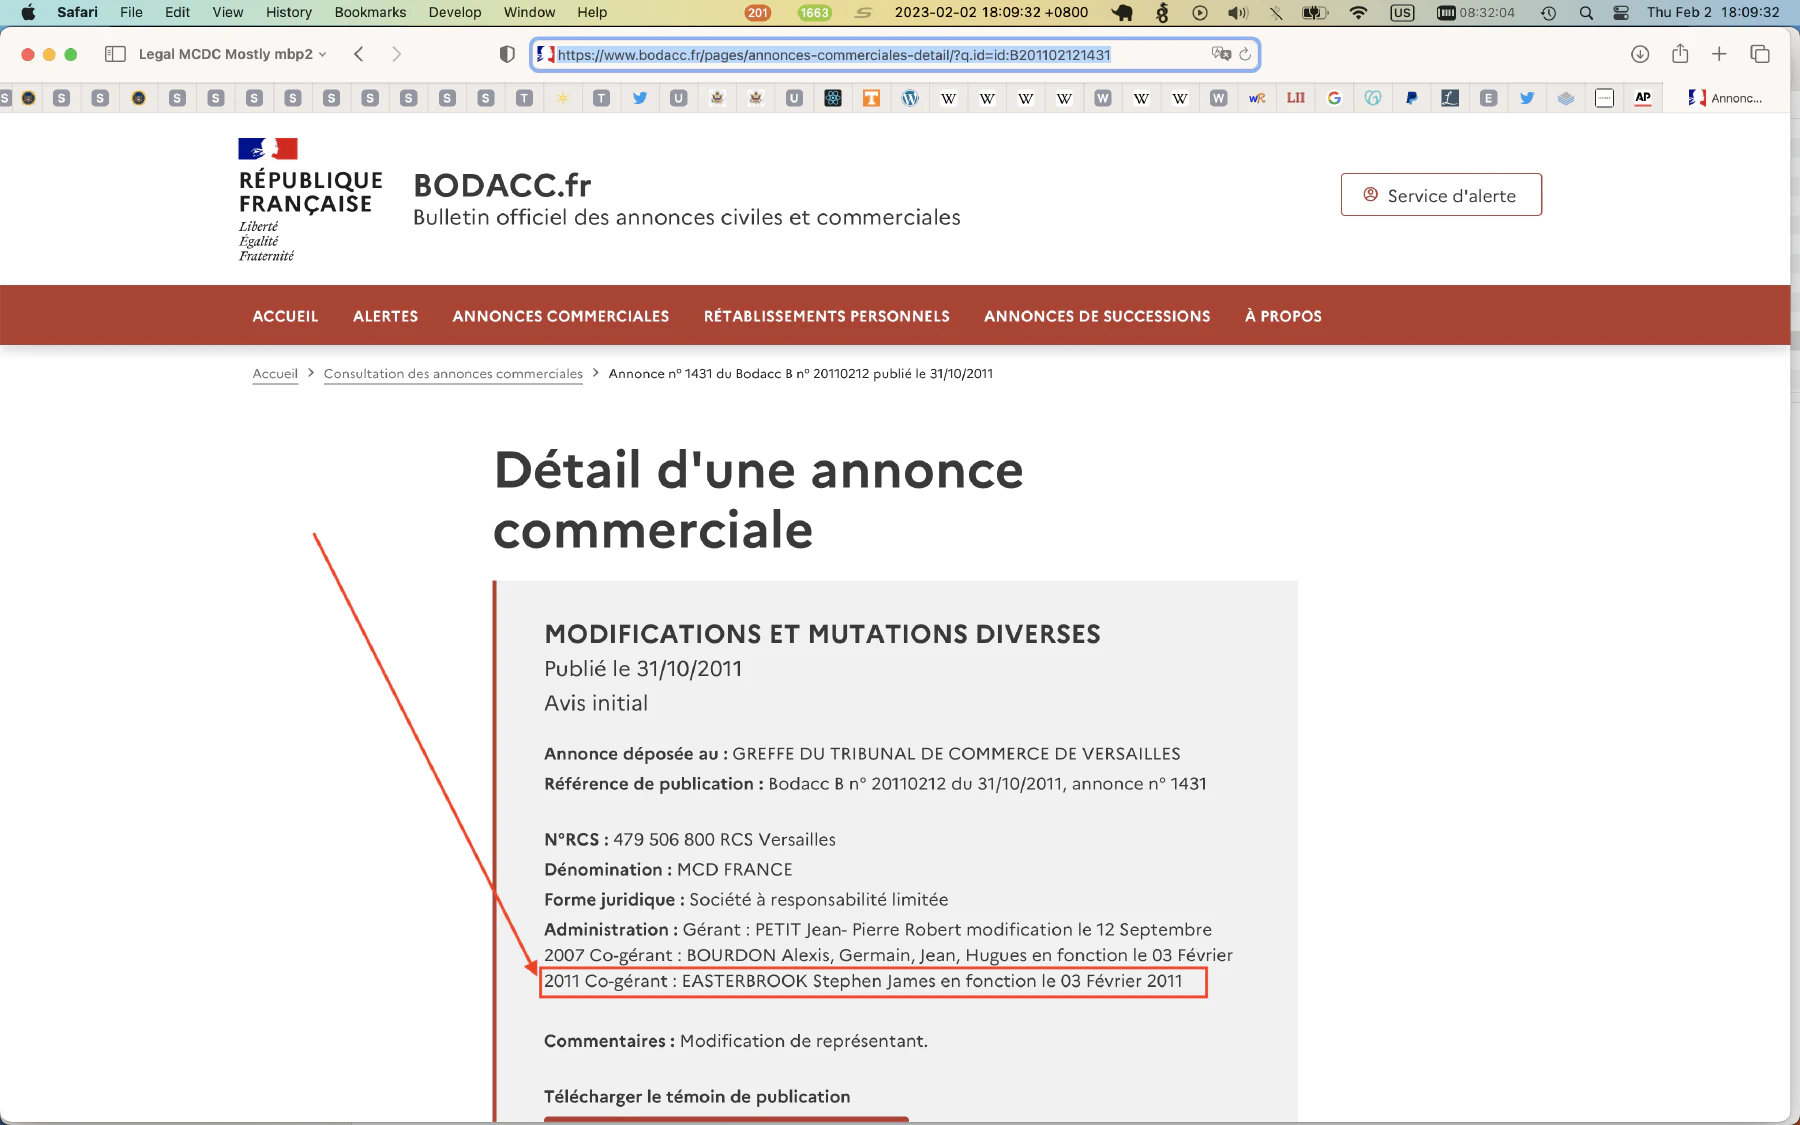
Task: Click the Service d'alerte button
Action: pyautogui.click(x=1440, y=195)
